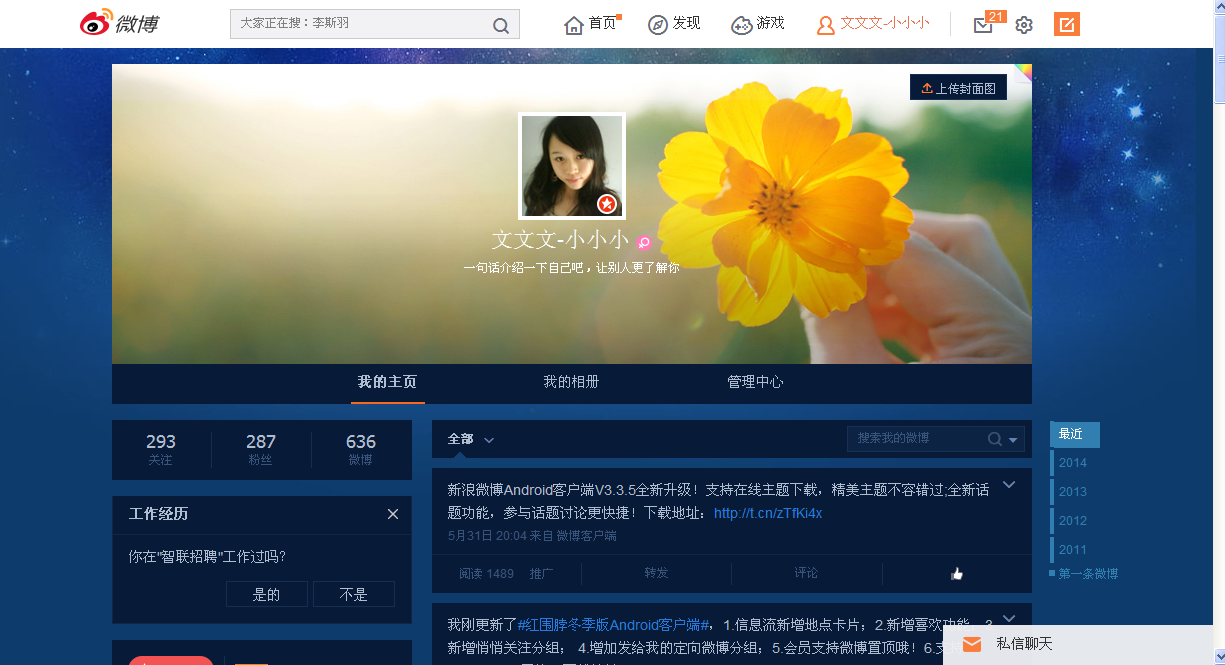Open 636 微博 posts count
The height and width of the screenshot is (665, 1225).
click(361, 450)
